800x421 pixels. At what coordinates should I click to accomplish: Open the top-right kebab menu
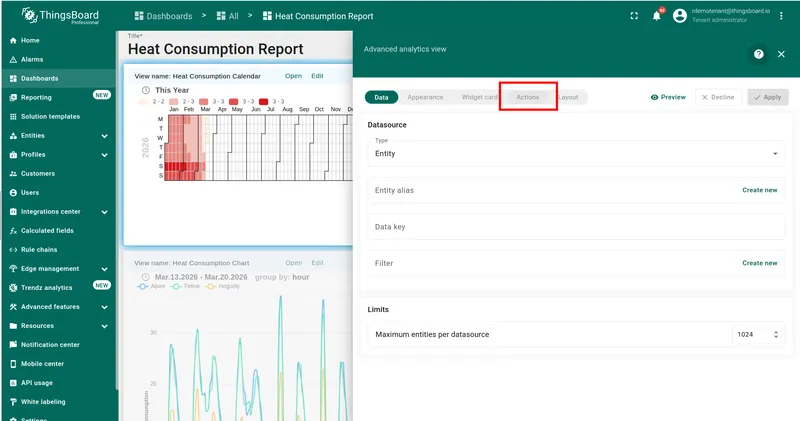click(x=781, y=16)
